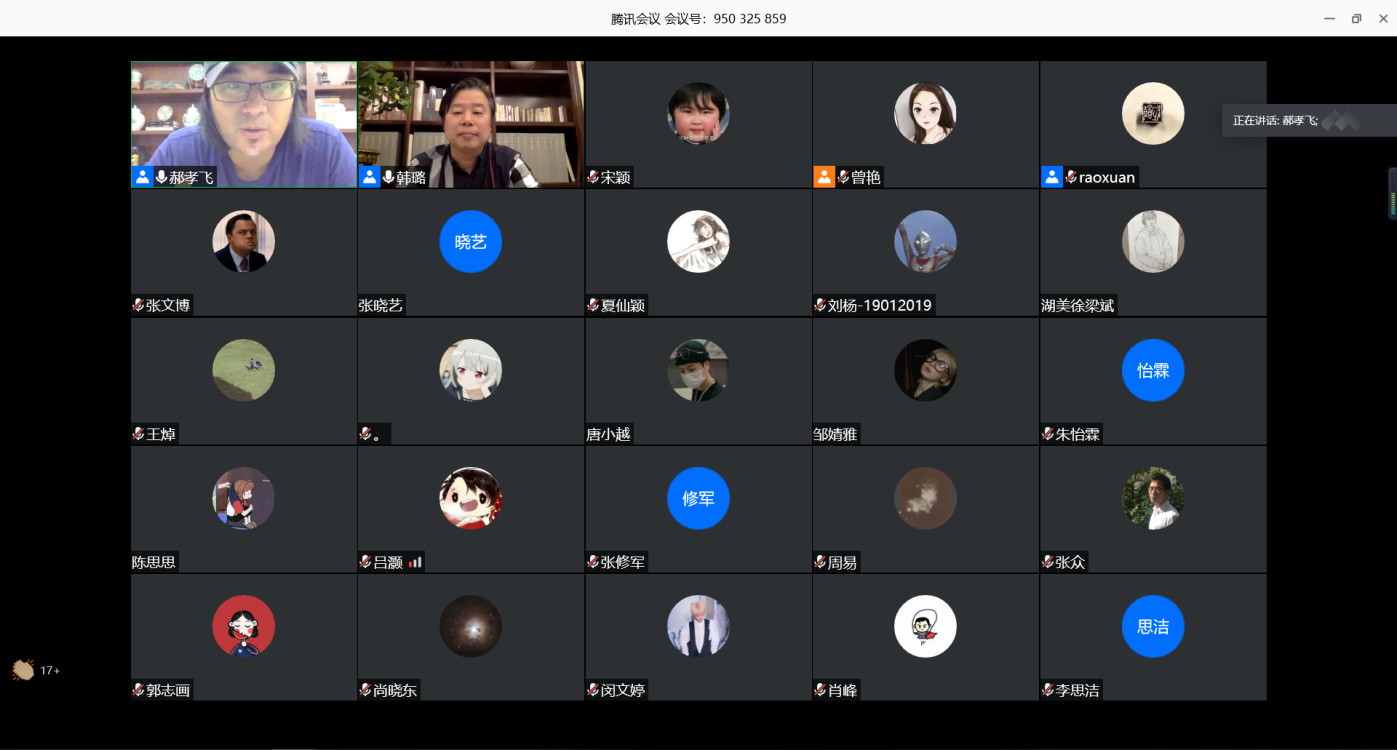Click the muted mic icon beside 朱怡霖
The image size is (1397, 750).
pyautogui.click(x=1047, y=434)
